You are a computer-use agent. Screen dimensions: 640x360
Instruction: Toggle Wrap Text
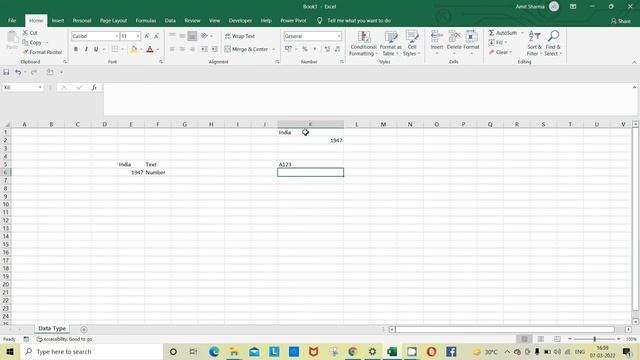(x=240, y=36)
